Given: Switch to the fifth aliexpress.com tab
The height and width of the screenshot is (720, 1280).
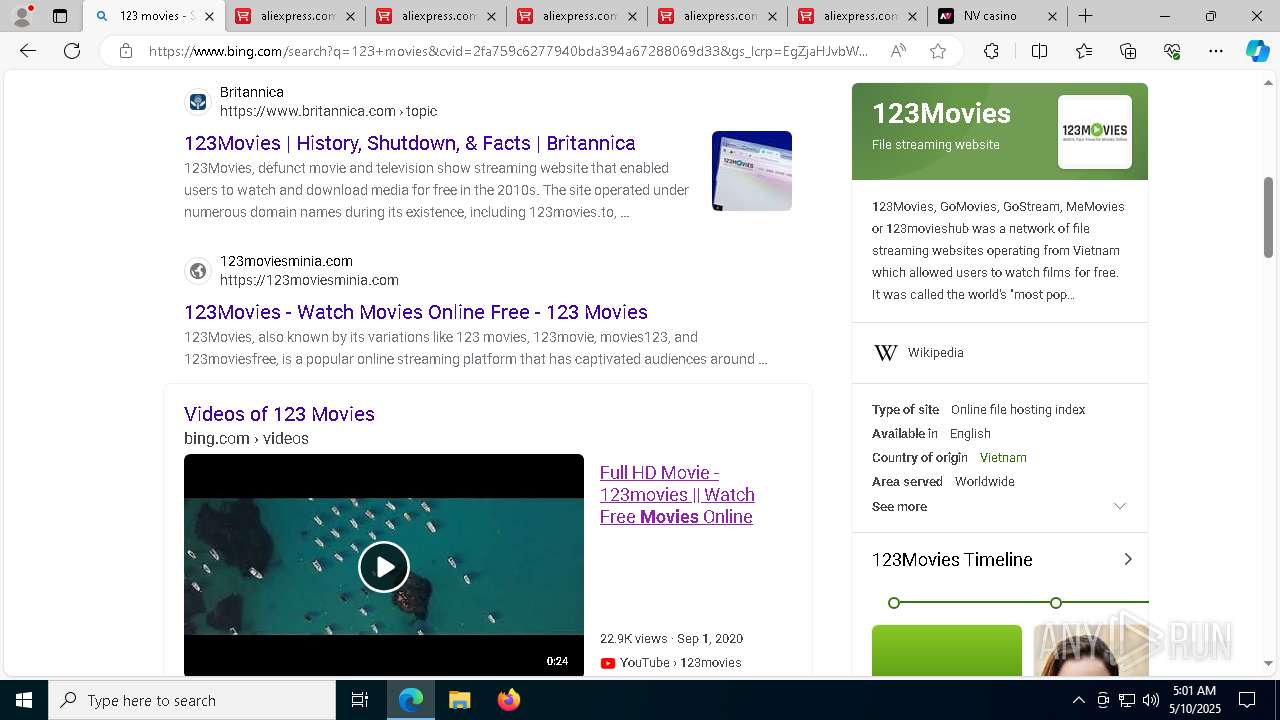Looking at the screenshot, I should pos(859,16).
